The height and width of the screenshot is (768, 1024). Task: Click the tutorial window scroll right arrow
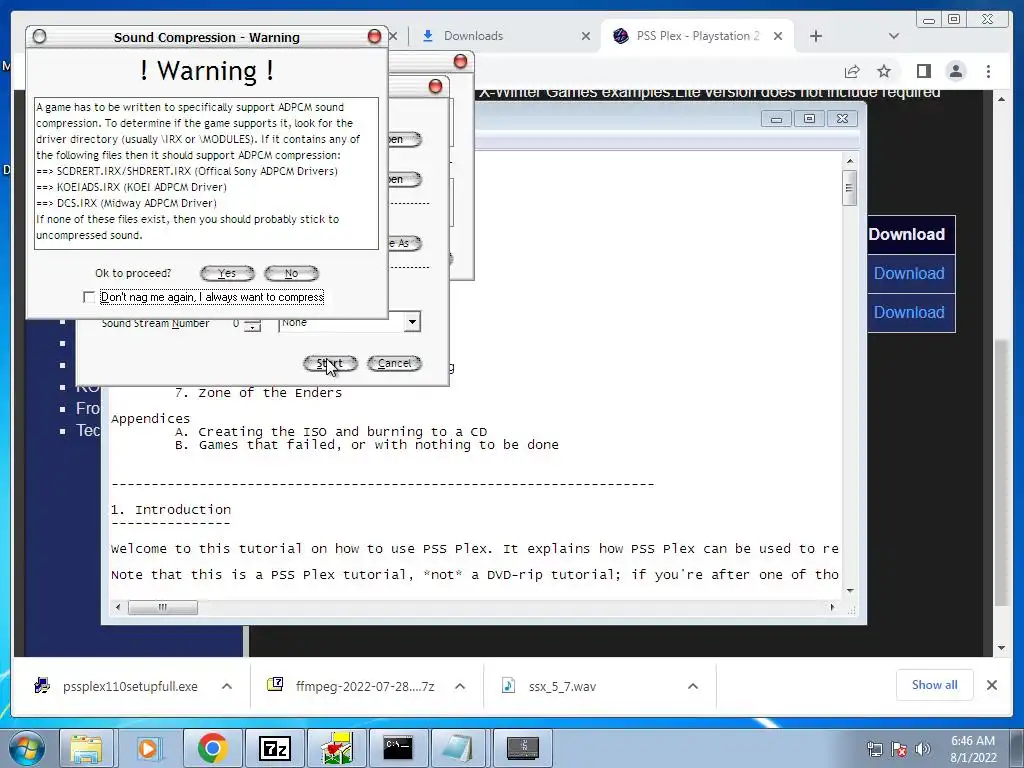pos(832,607)
